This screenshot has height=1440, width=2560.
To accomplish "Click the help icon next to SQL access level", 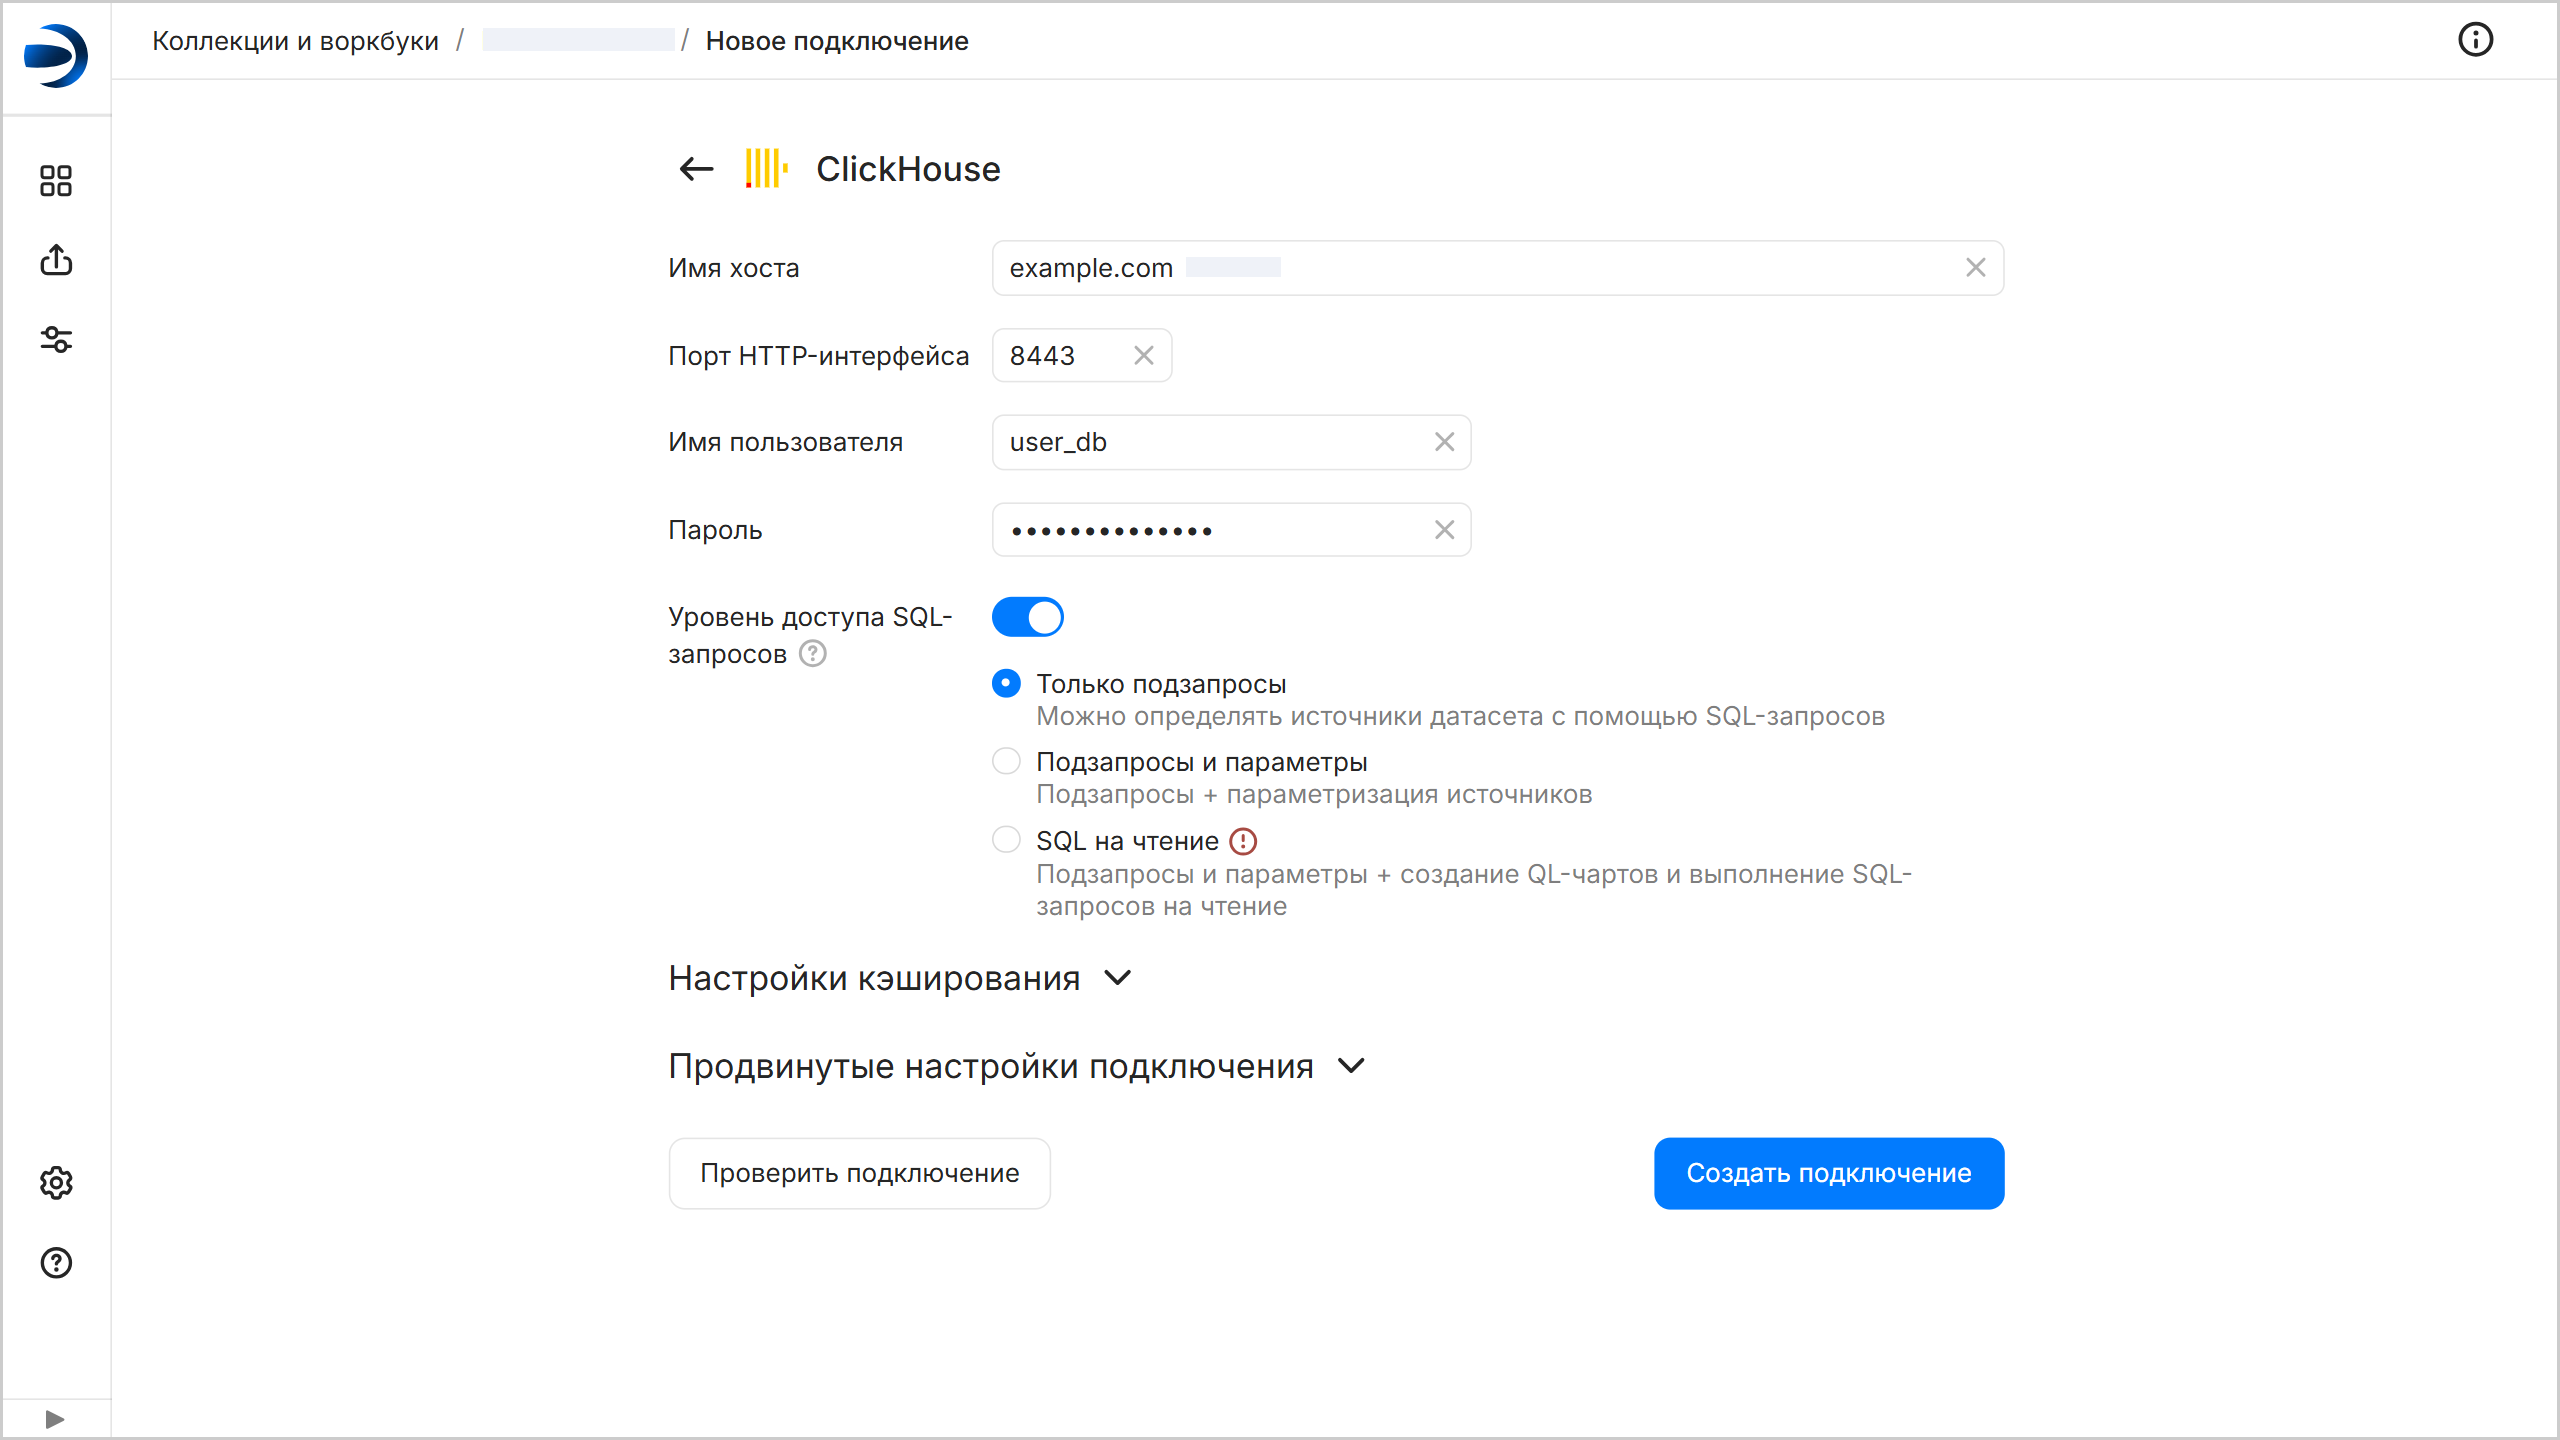I will pos(813,654).
